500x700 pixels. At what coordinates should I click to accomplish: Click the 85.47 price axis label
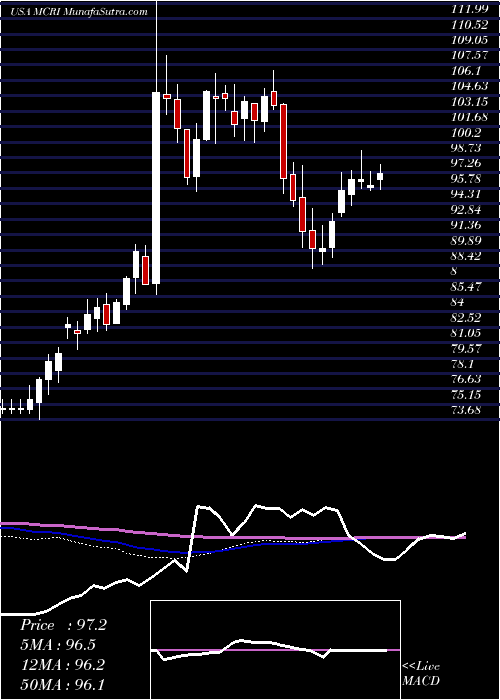coord(467,287)
